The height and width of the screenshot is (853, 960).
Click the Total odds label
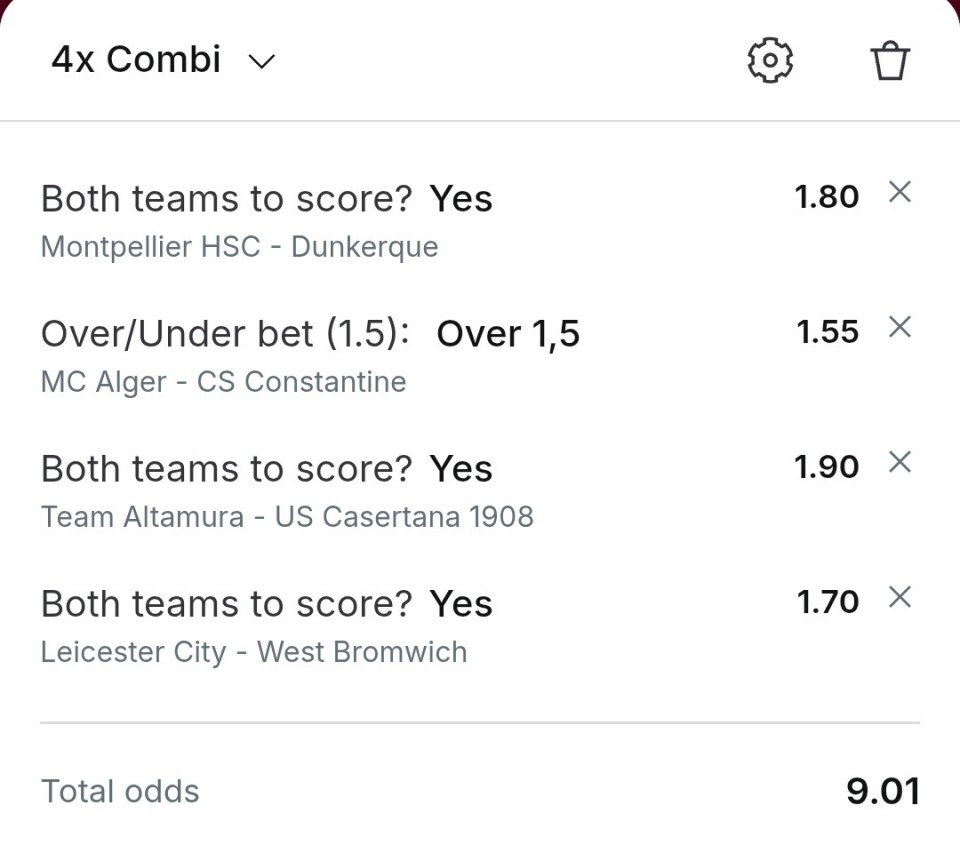[x=120, y=791]
